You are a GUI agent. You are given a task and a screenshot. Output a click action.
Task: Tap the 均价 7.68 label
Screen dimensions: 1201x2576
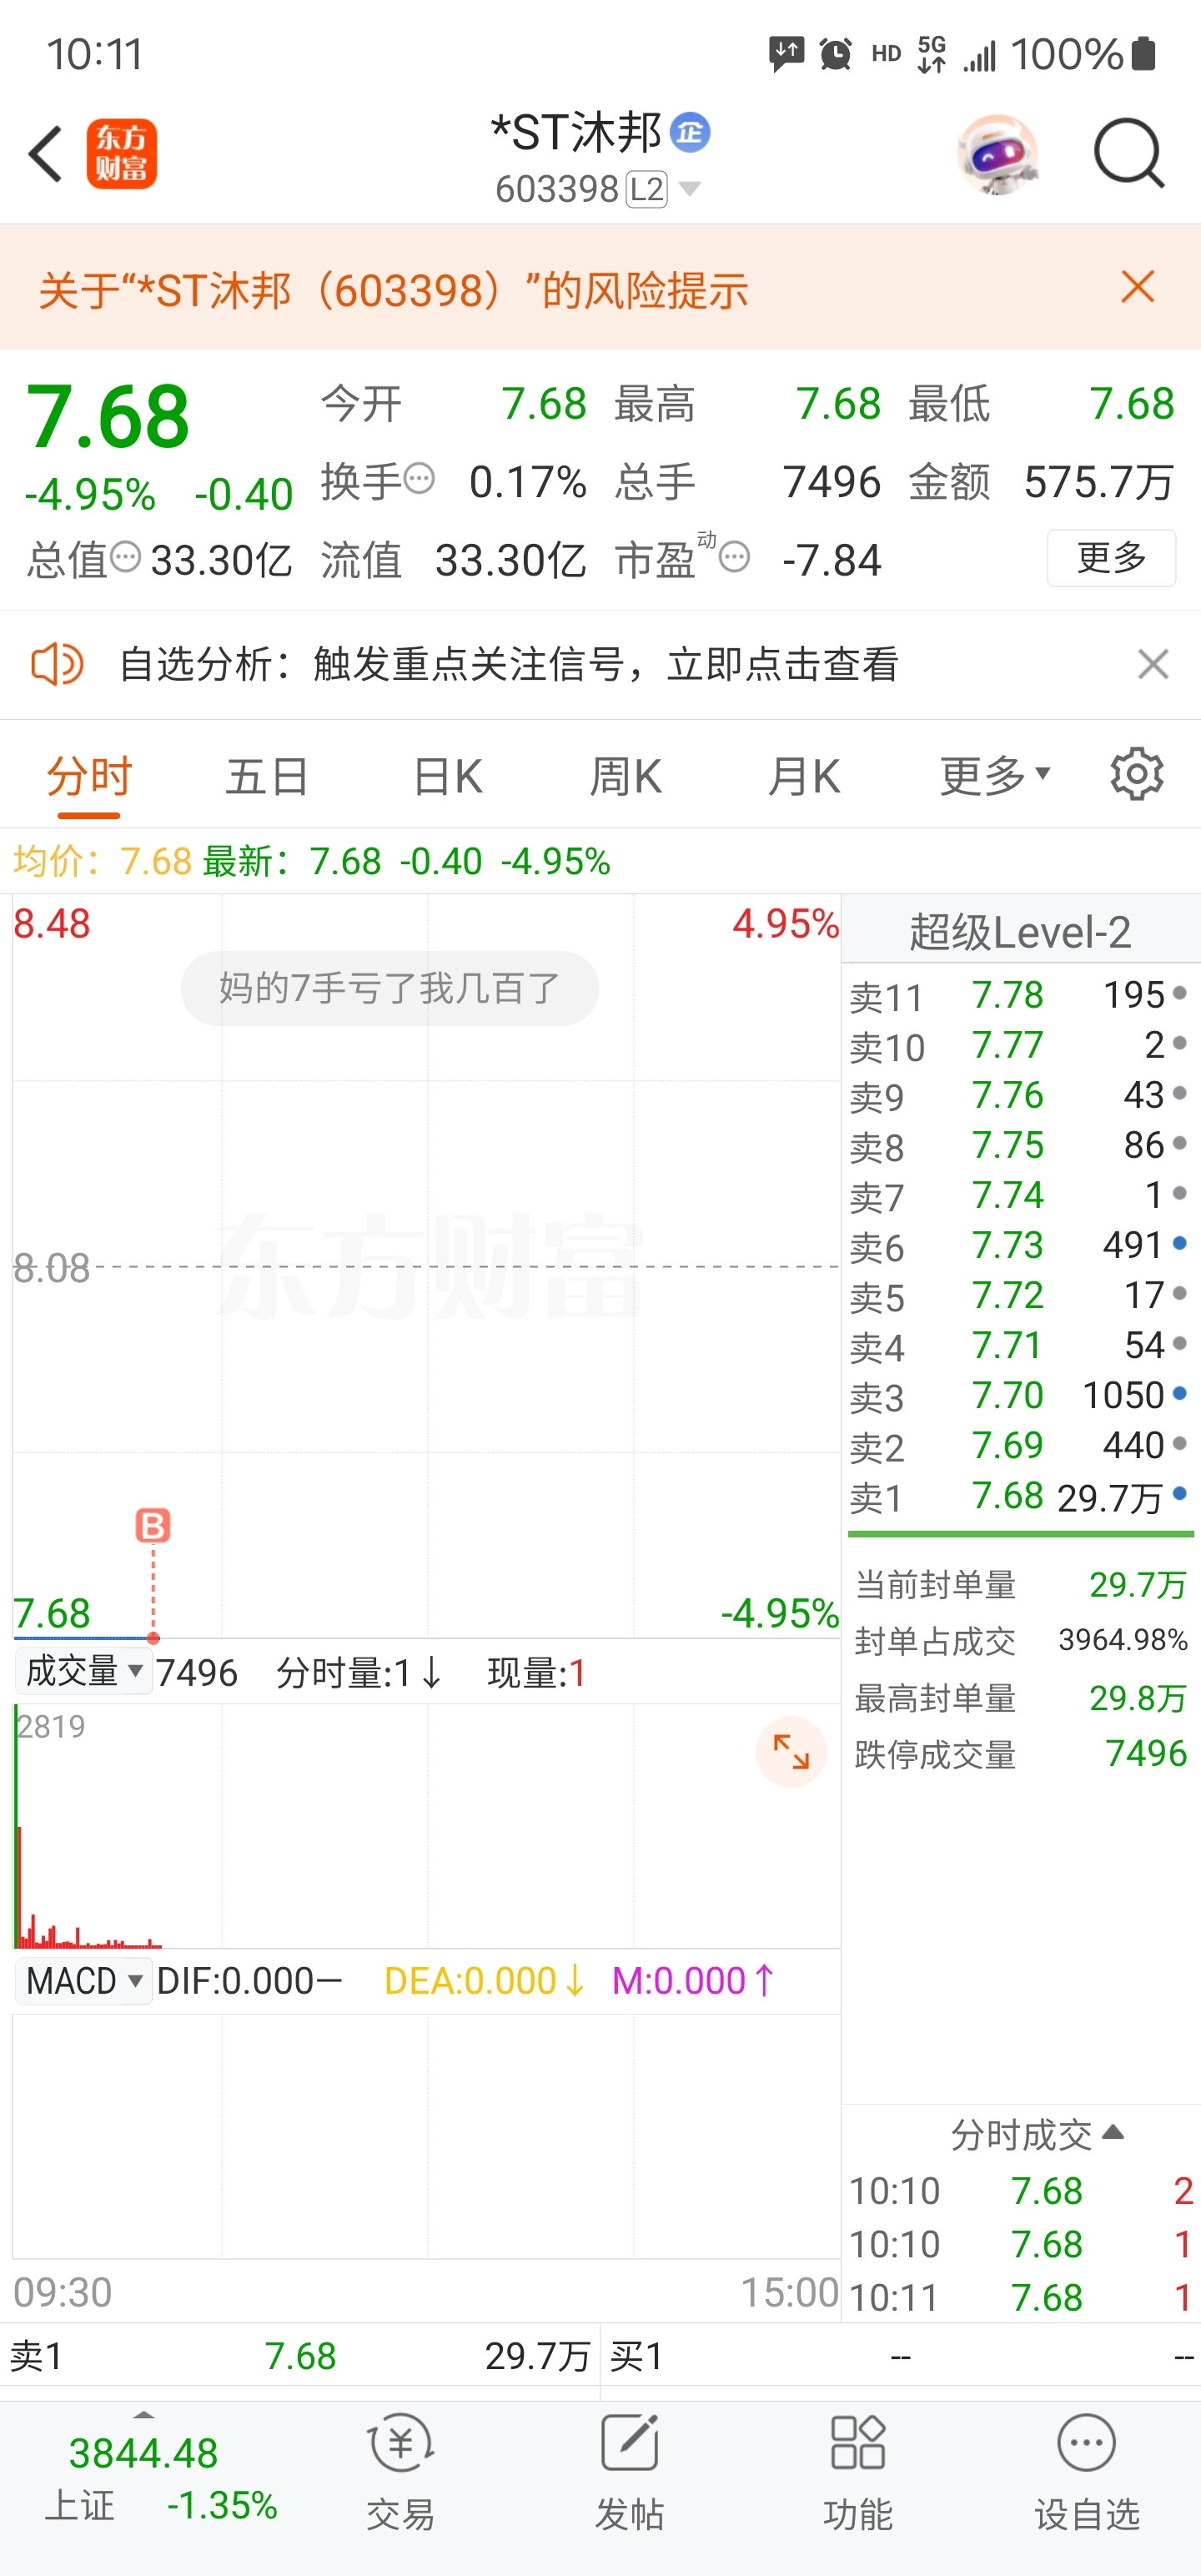[x=102, y=861]
